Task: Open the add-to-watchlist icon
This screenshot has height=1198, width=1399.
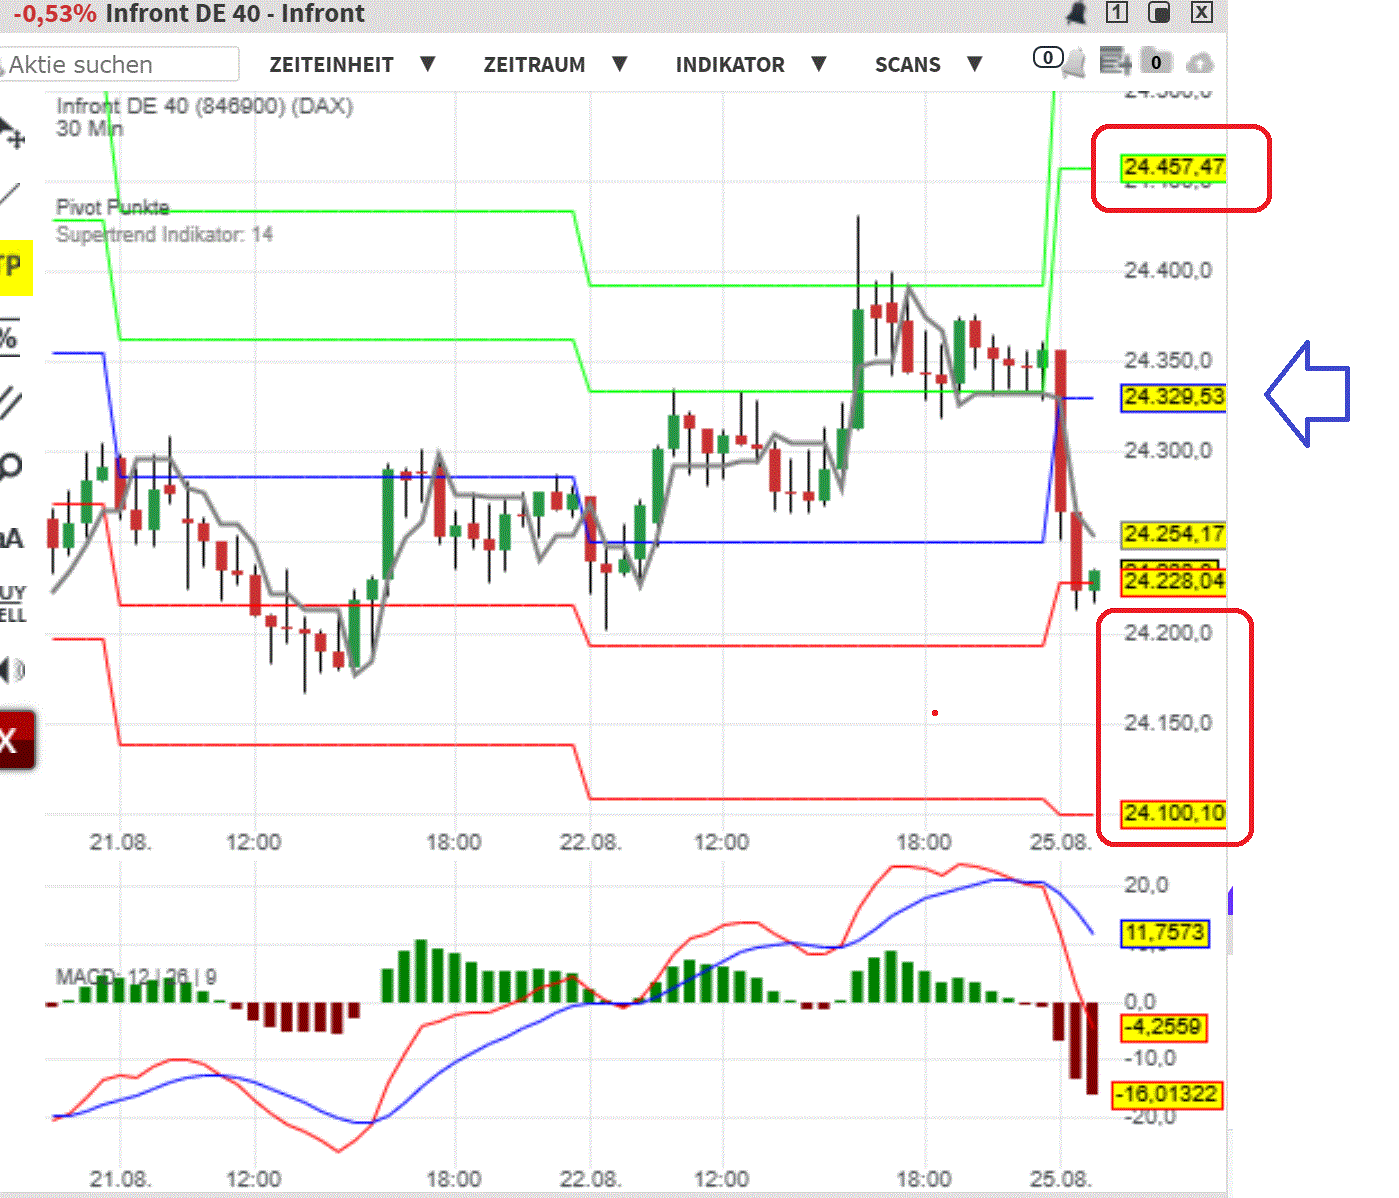Action: 1113,62
